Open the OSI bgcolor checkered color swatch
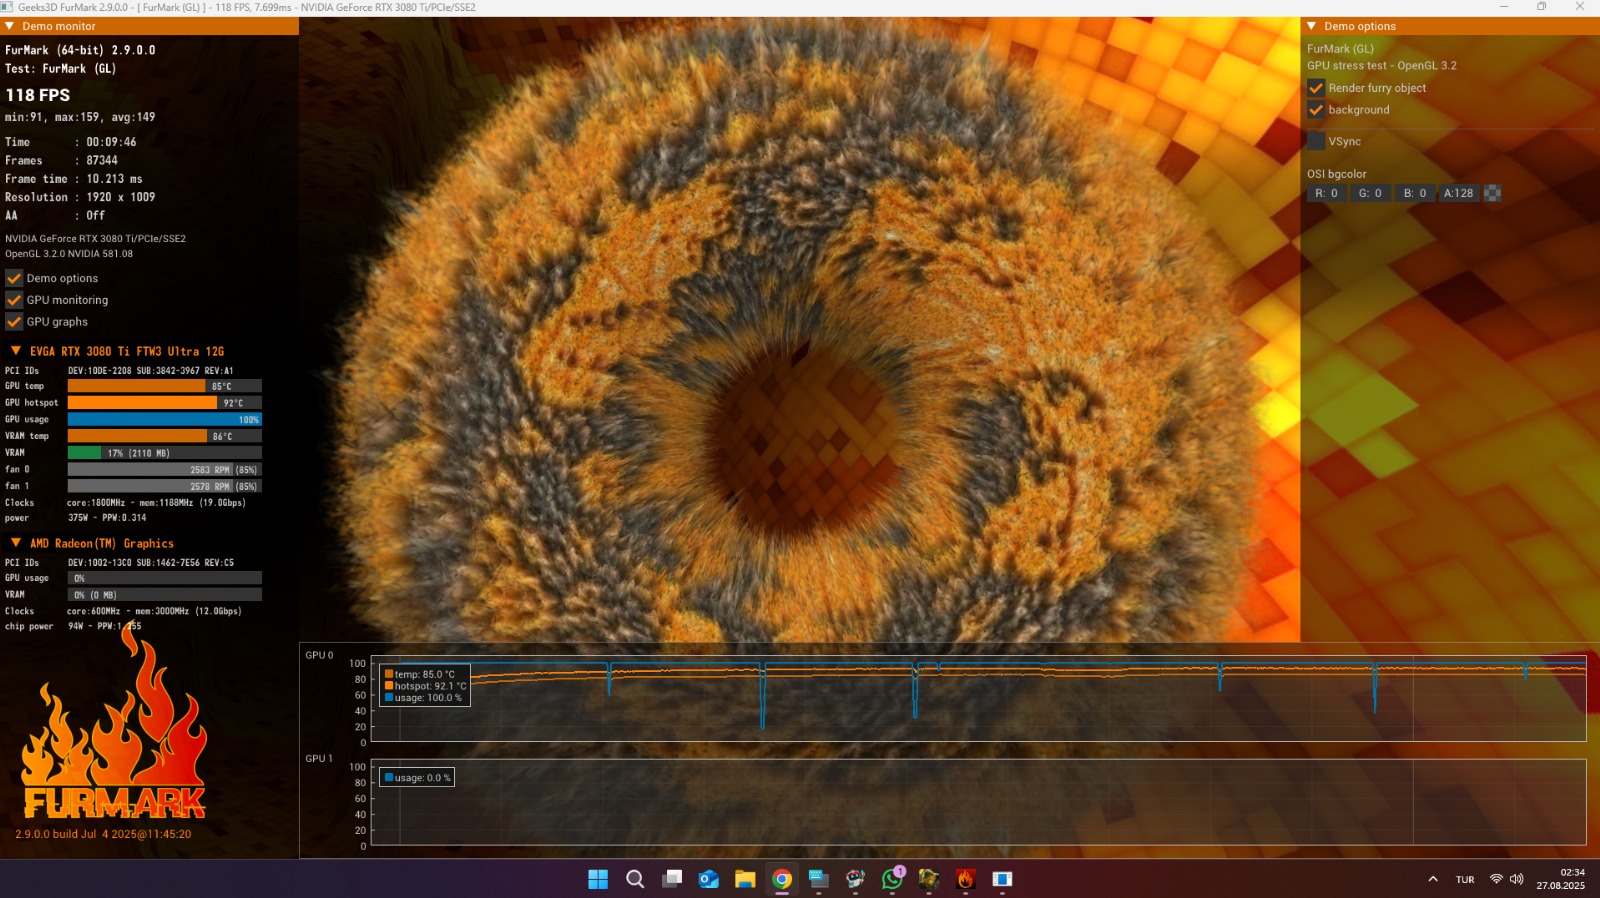This screenshot has height=898, width=1600. [1492, 193]
